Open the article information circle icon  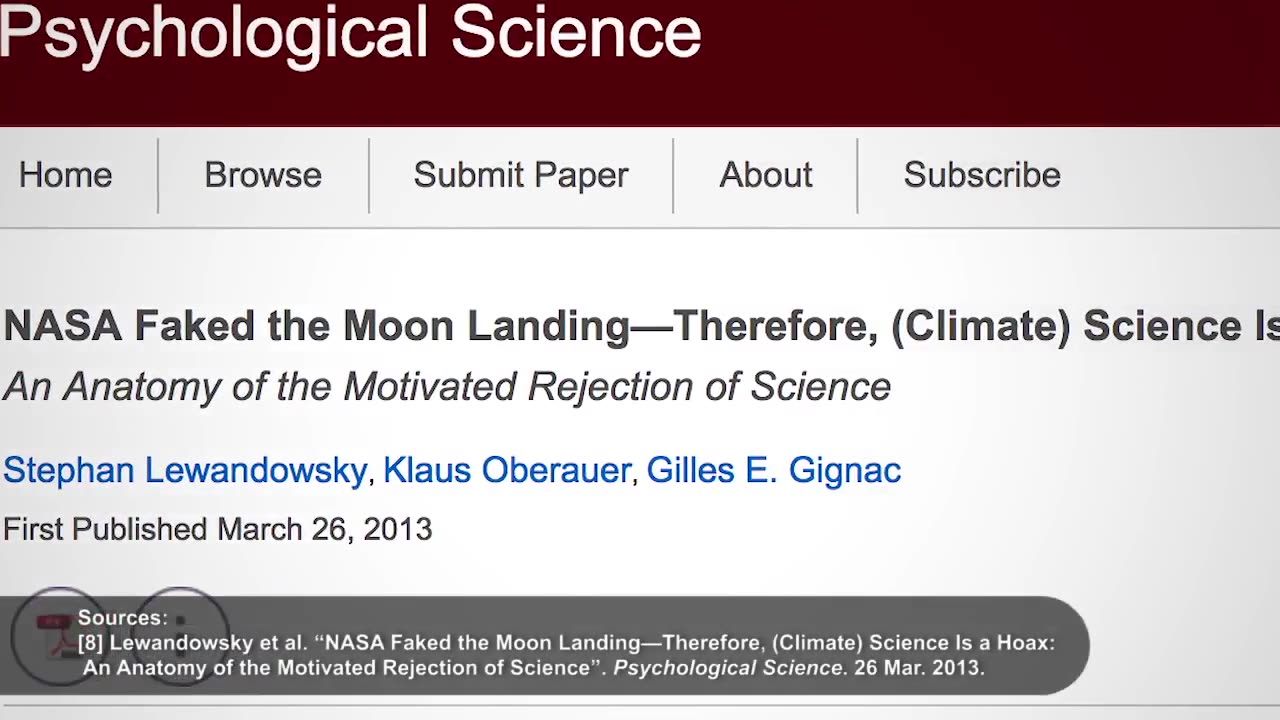coord(181,634)
